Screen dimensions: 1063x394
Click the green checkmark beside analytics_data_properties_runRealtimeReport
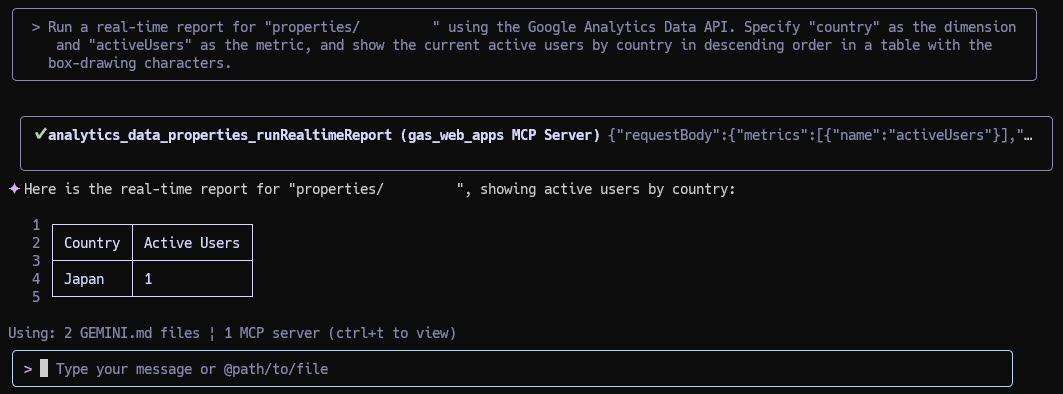40,134
